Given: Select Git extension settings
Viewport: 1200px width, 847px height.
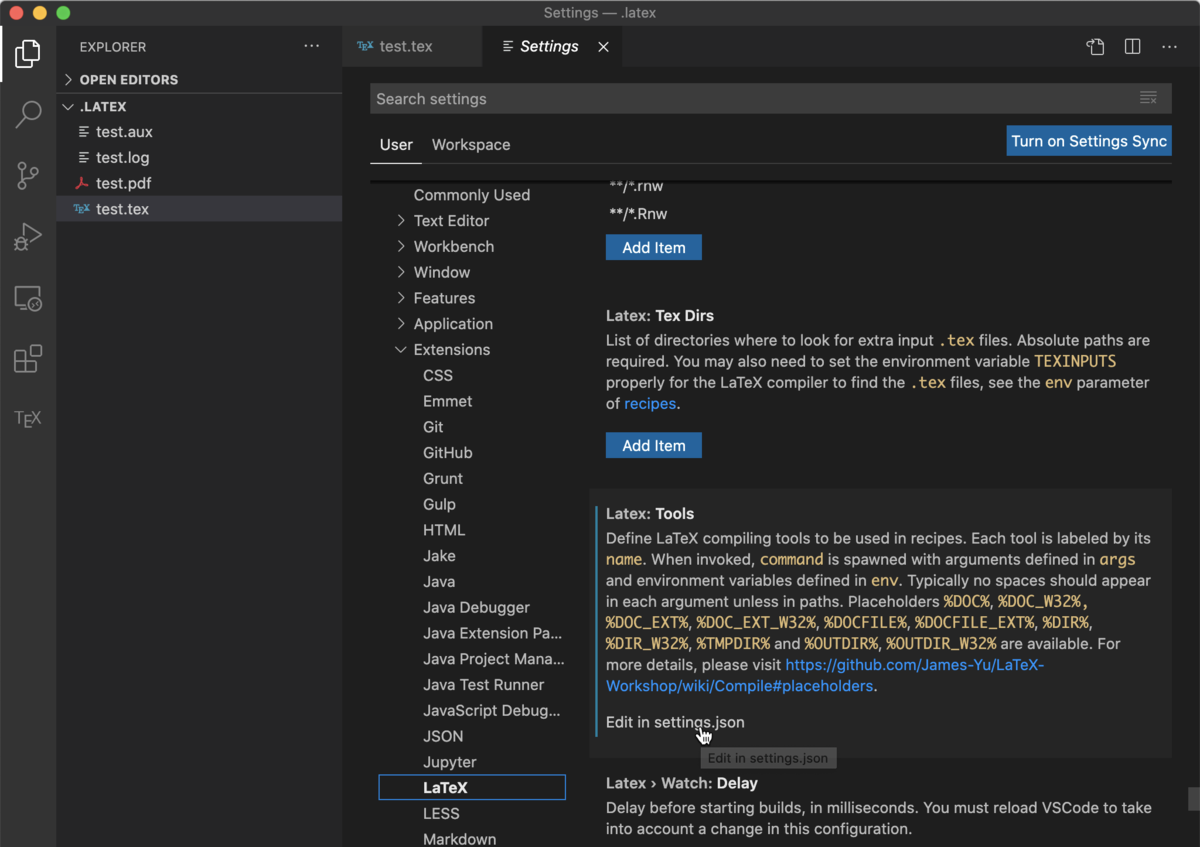Looking at the screenshot, I should (433, 427).
